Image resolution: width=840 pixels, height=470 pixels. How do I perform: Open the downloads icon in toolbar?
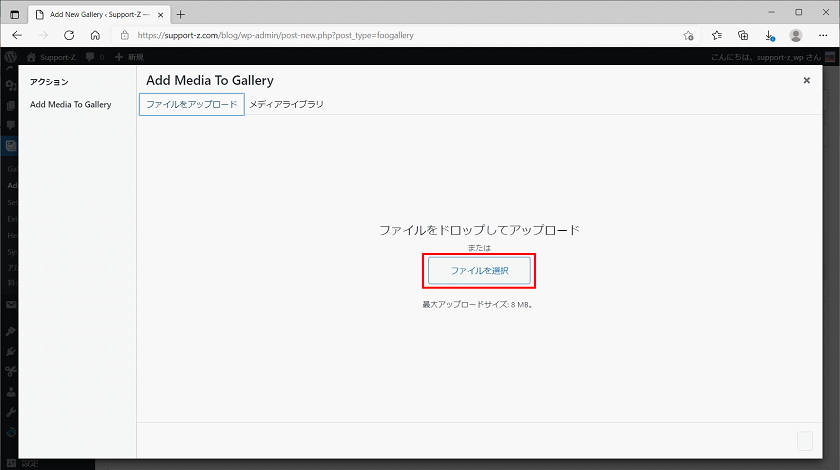(x=769, y=35)
